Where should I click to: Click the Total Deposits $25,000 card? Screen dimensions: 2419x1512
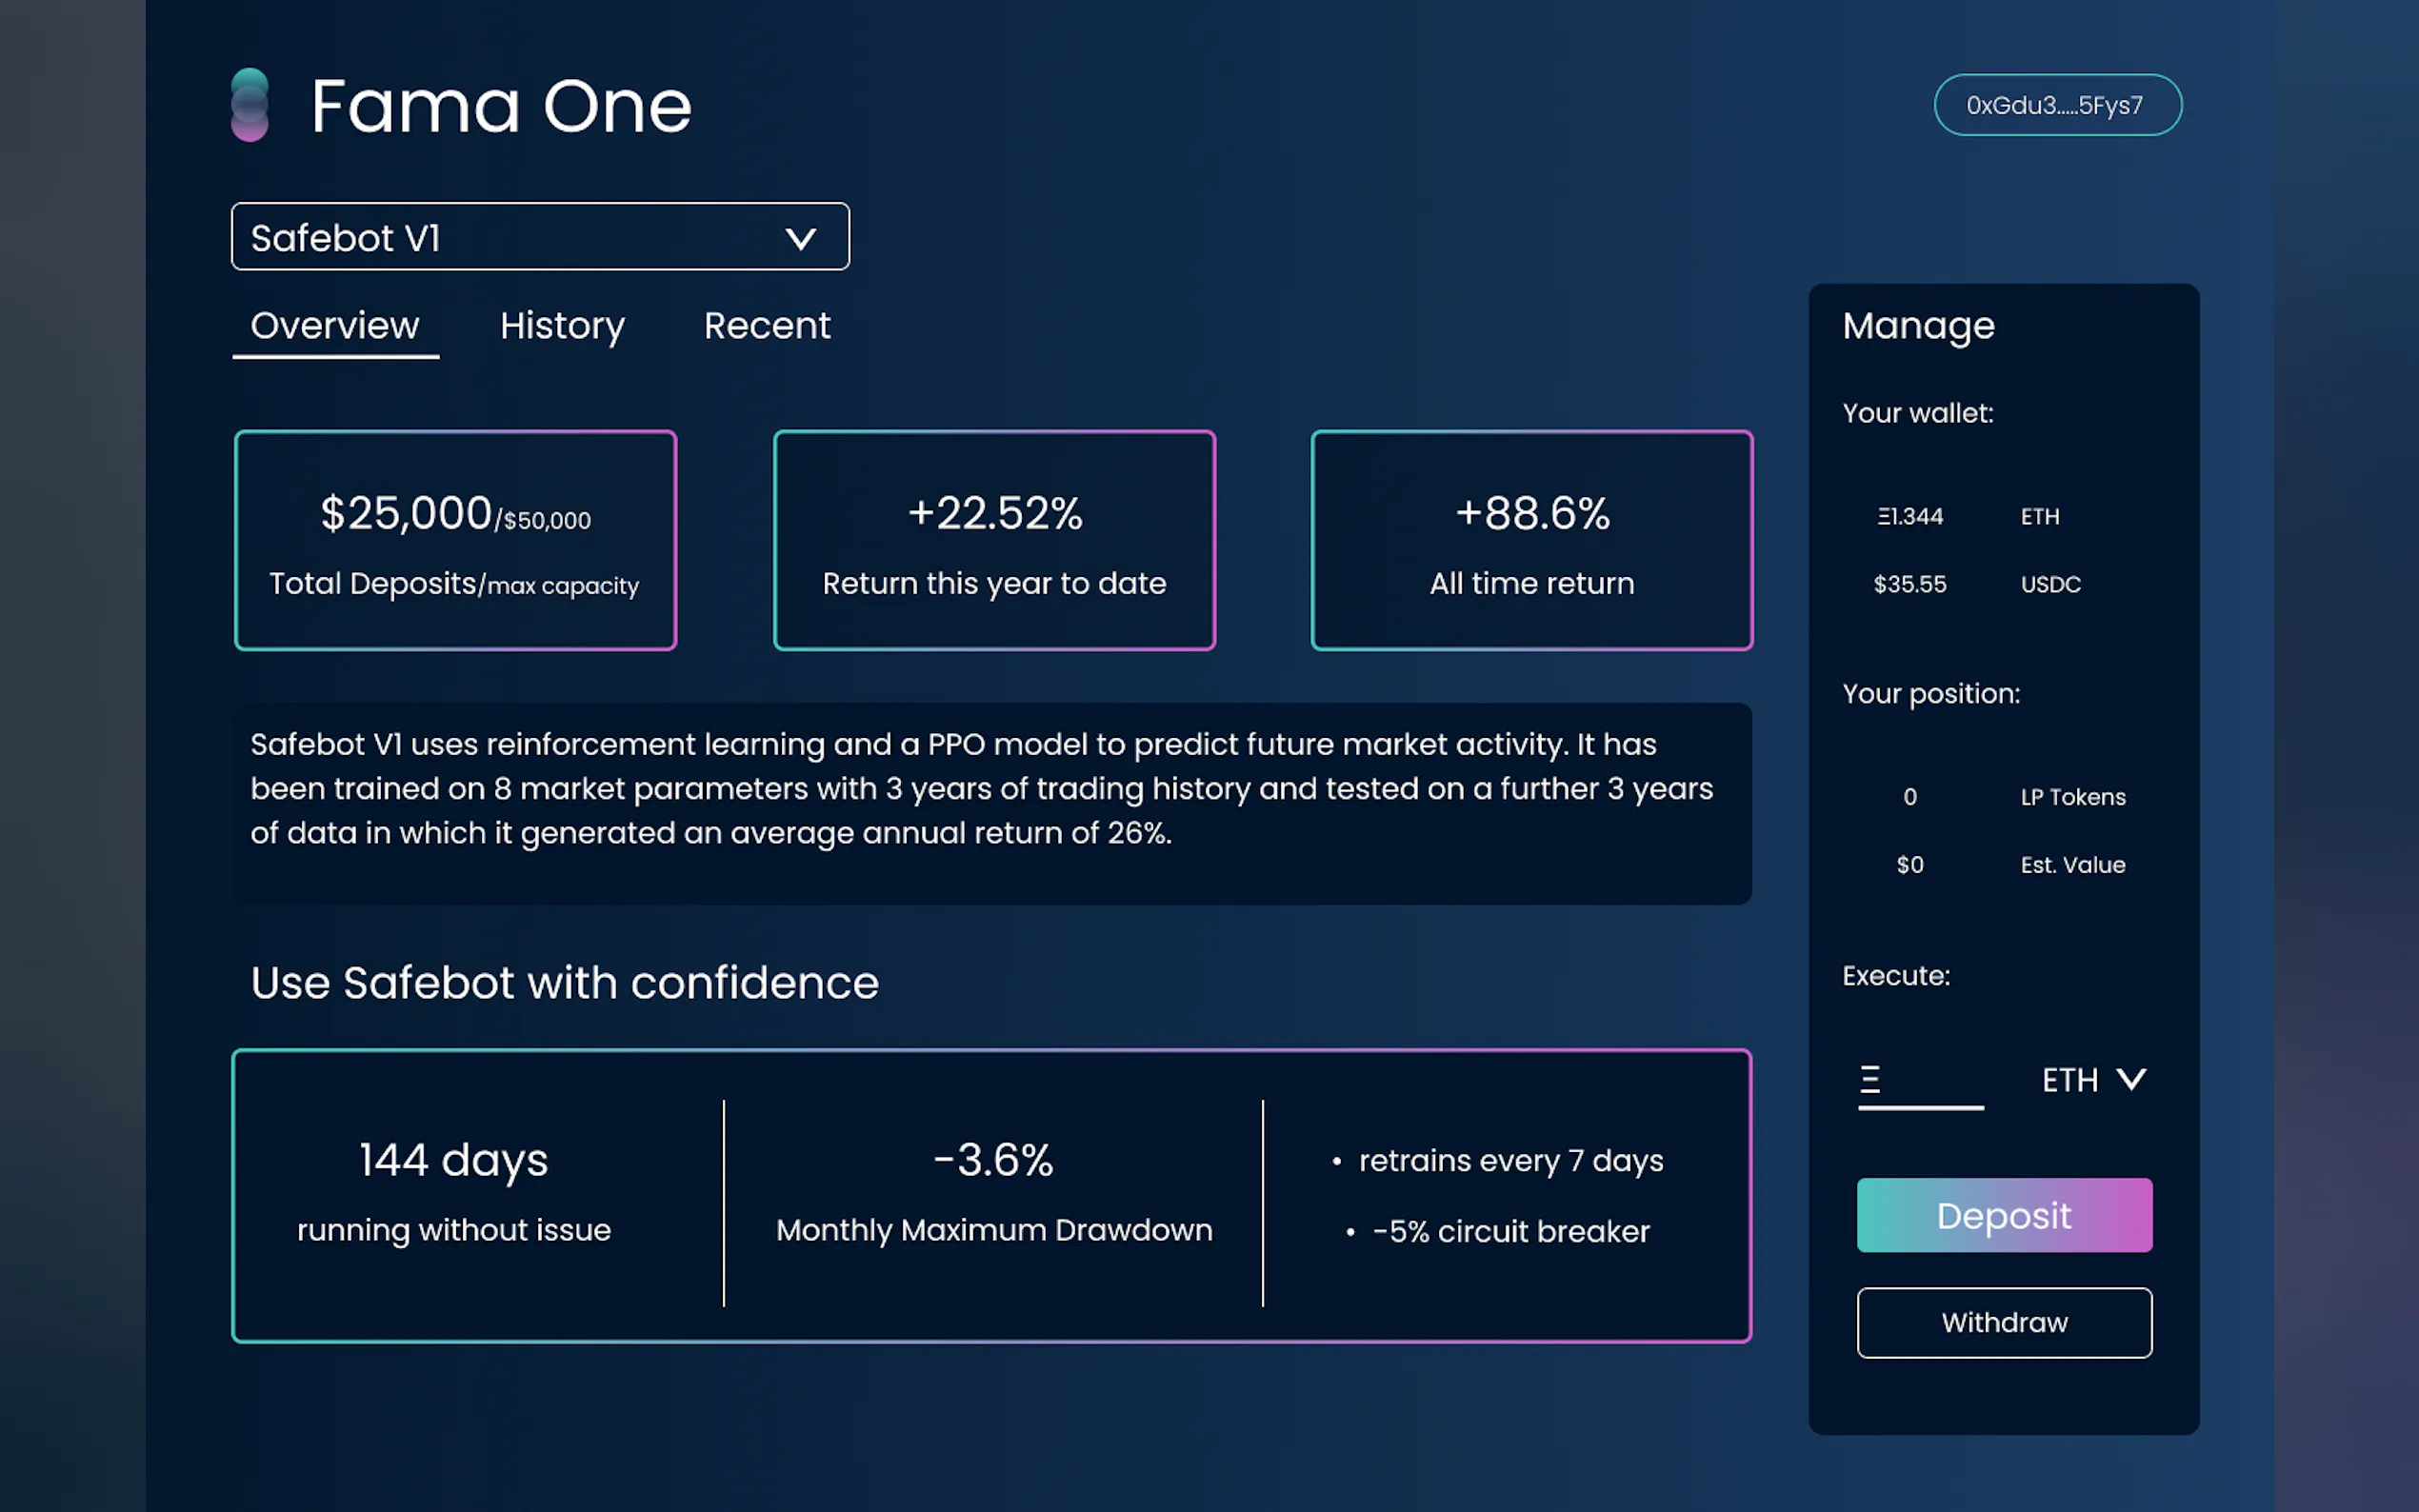pyautogui.click(x=455, y=540)
